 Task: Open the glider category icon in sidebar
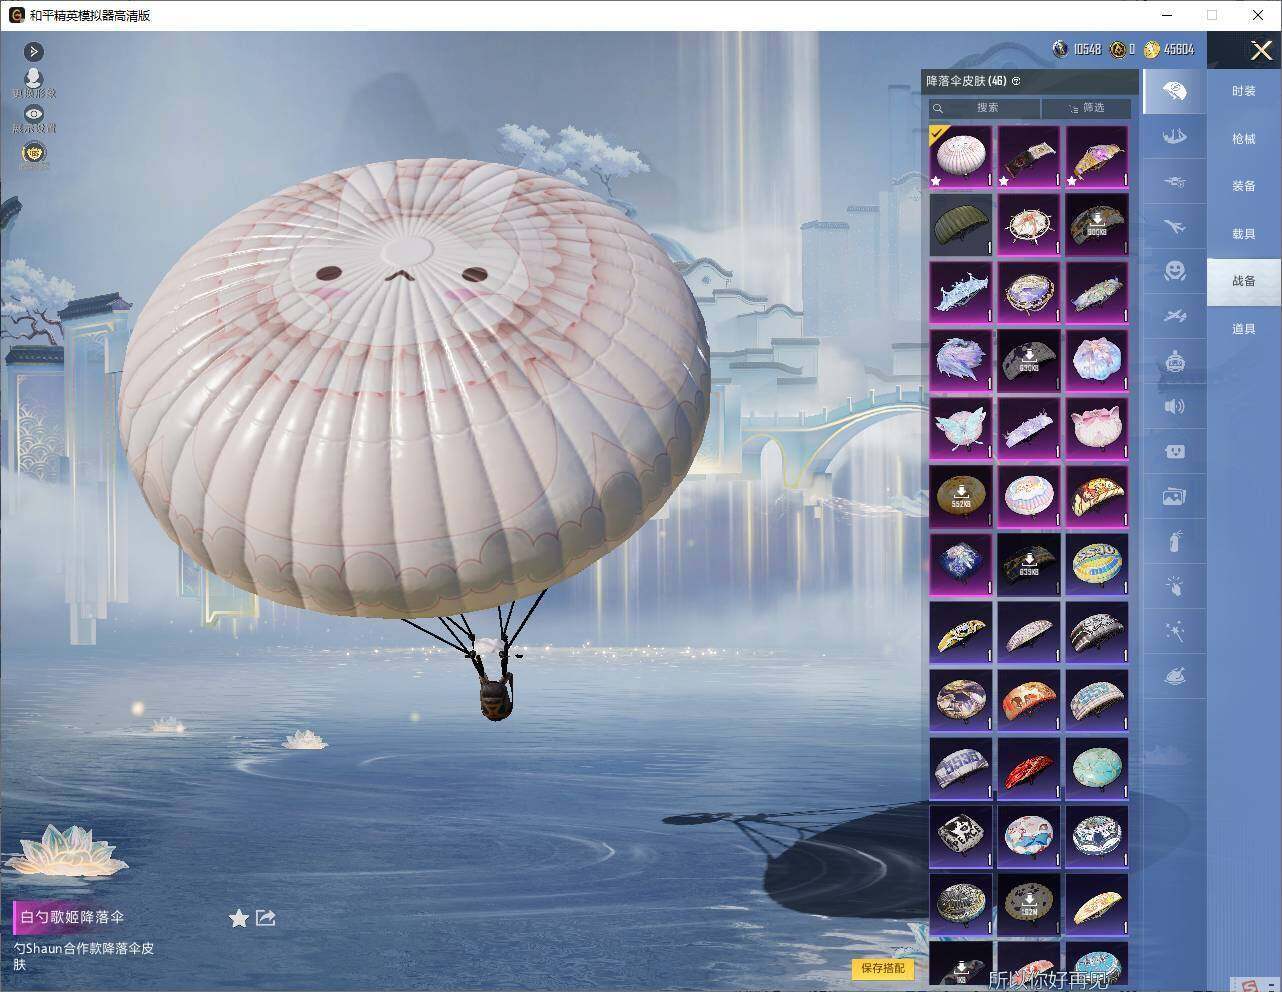pos(1175,316)
